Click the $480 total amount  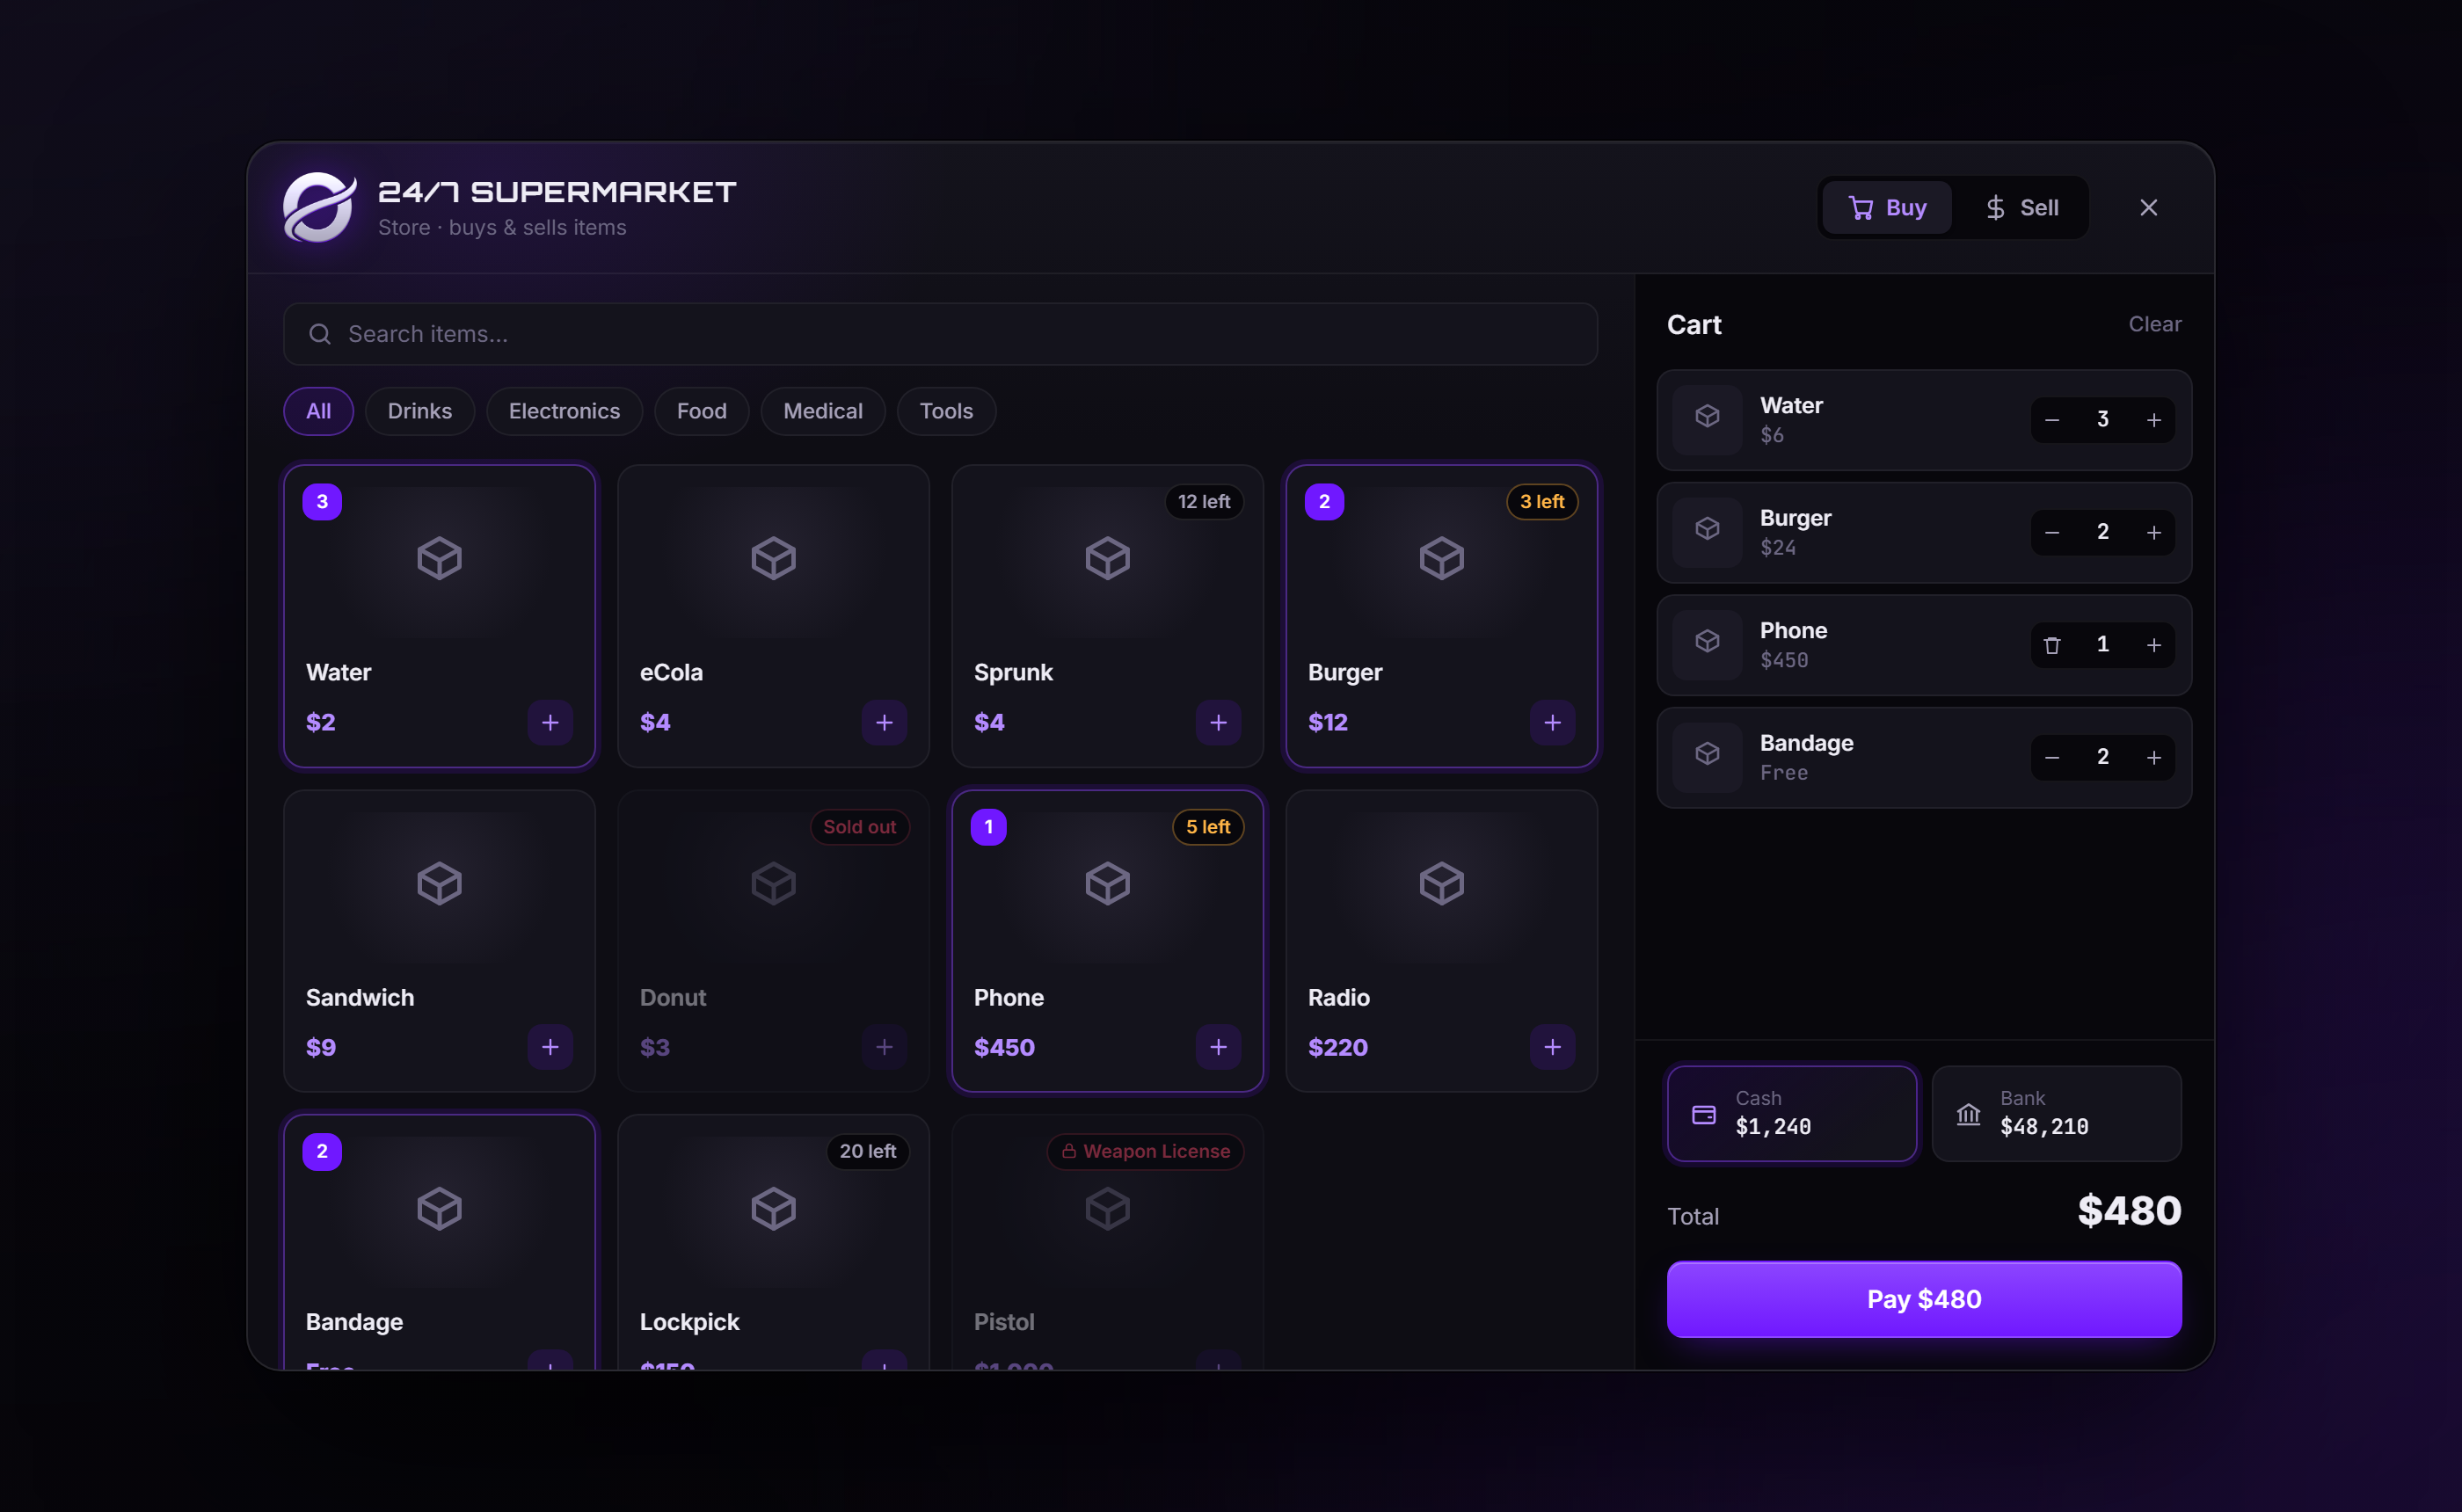[x=2129, y=1211]
